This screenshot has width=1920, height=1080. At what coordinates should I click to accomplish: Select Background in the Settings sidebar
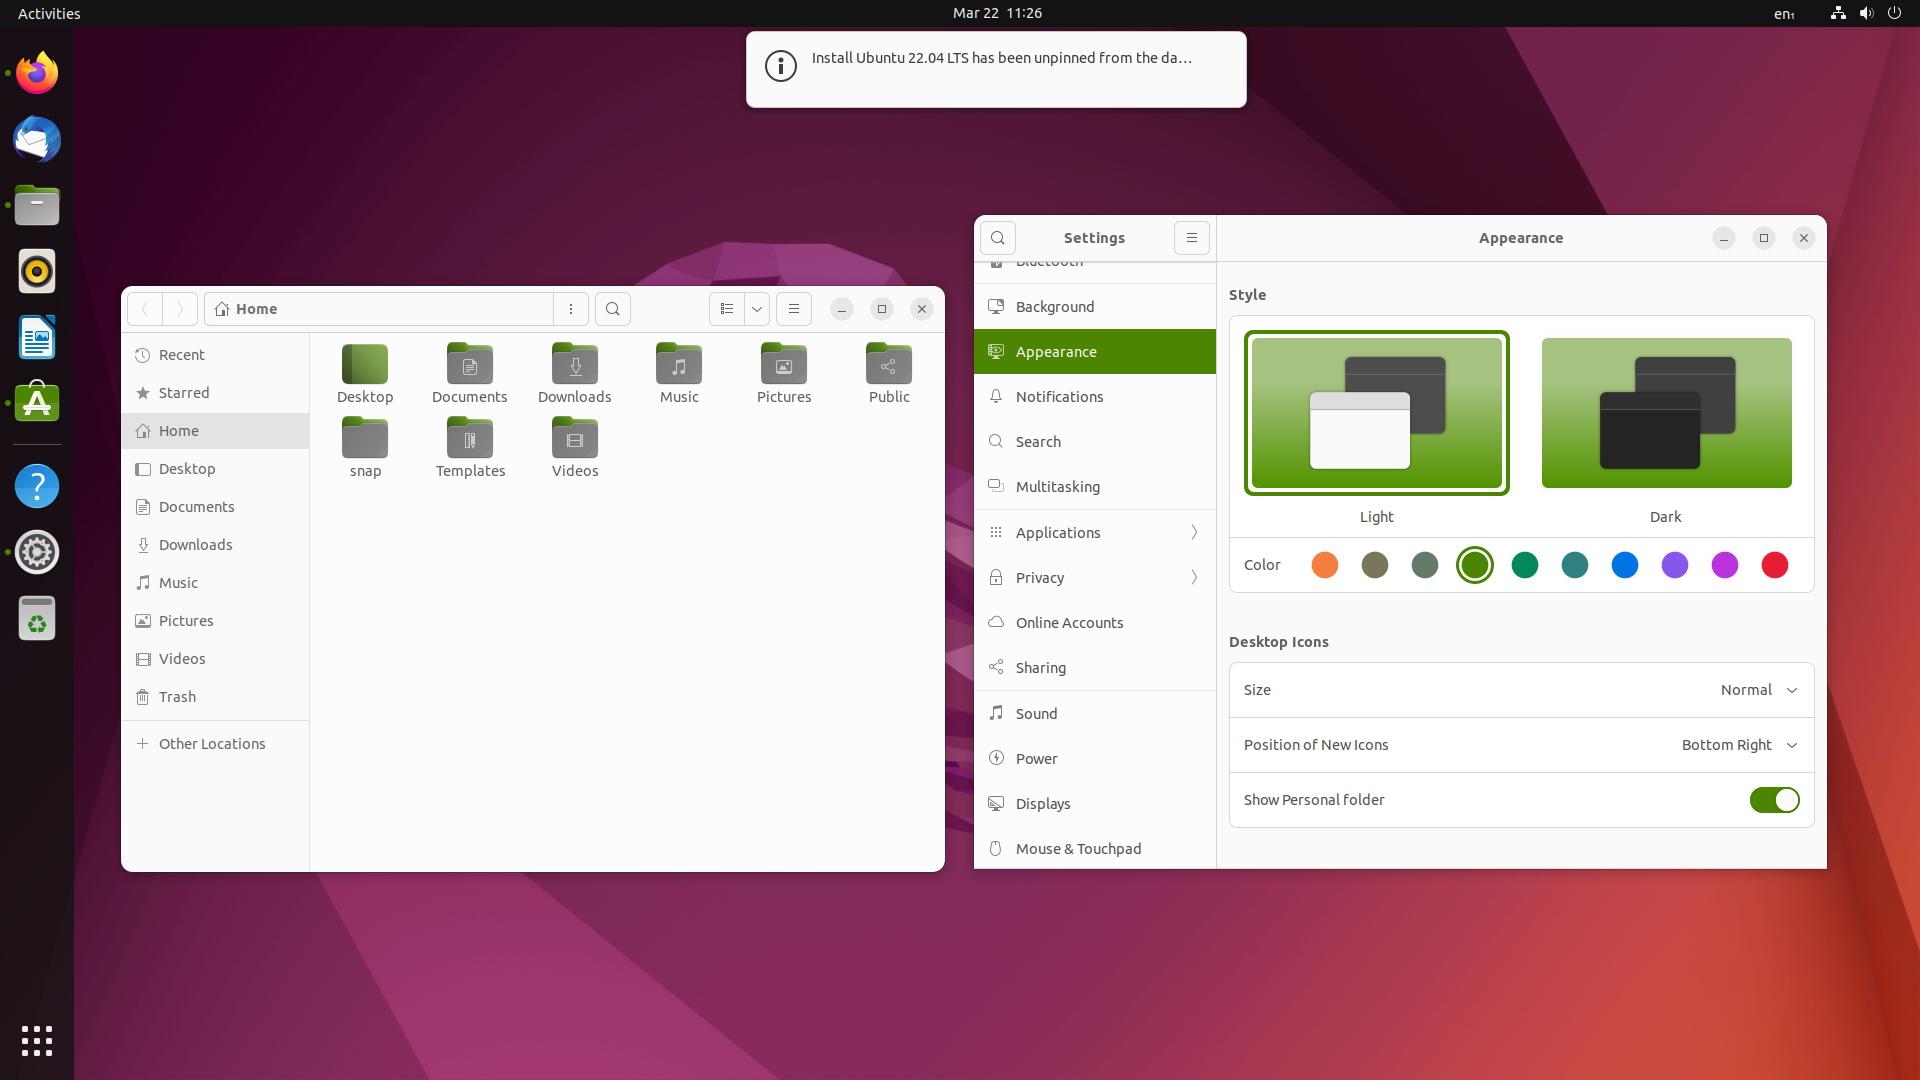1055,307
